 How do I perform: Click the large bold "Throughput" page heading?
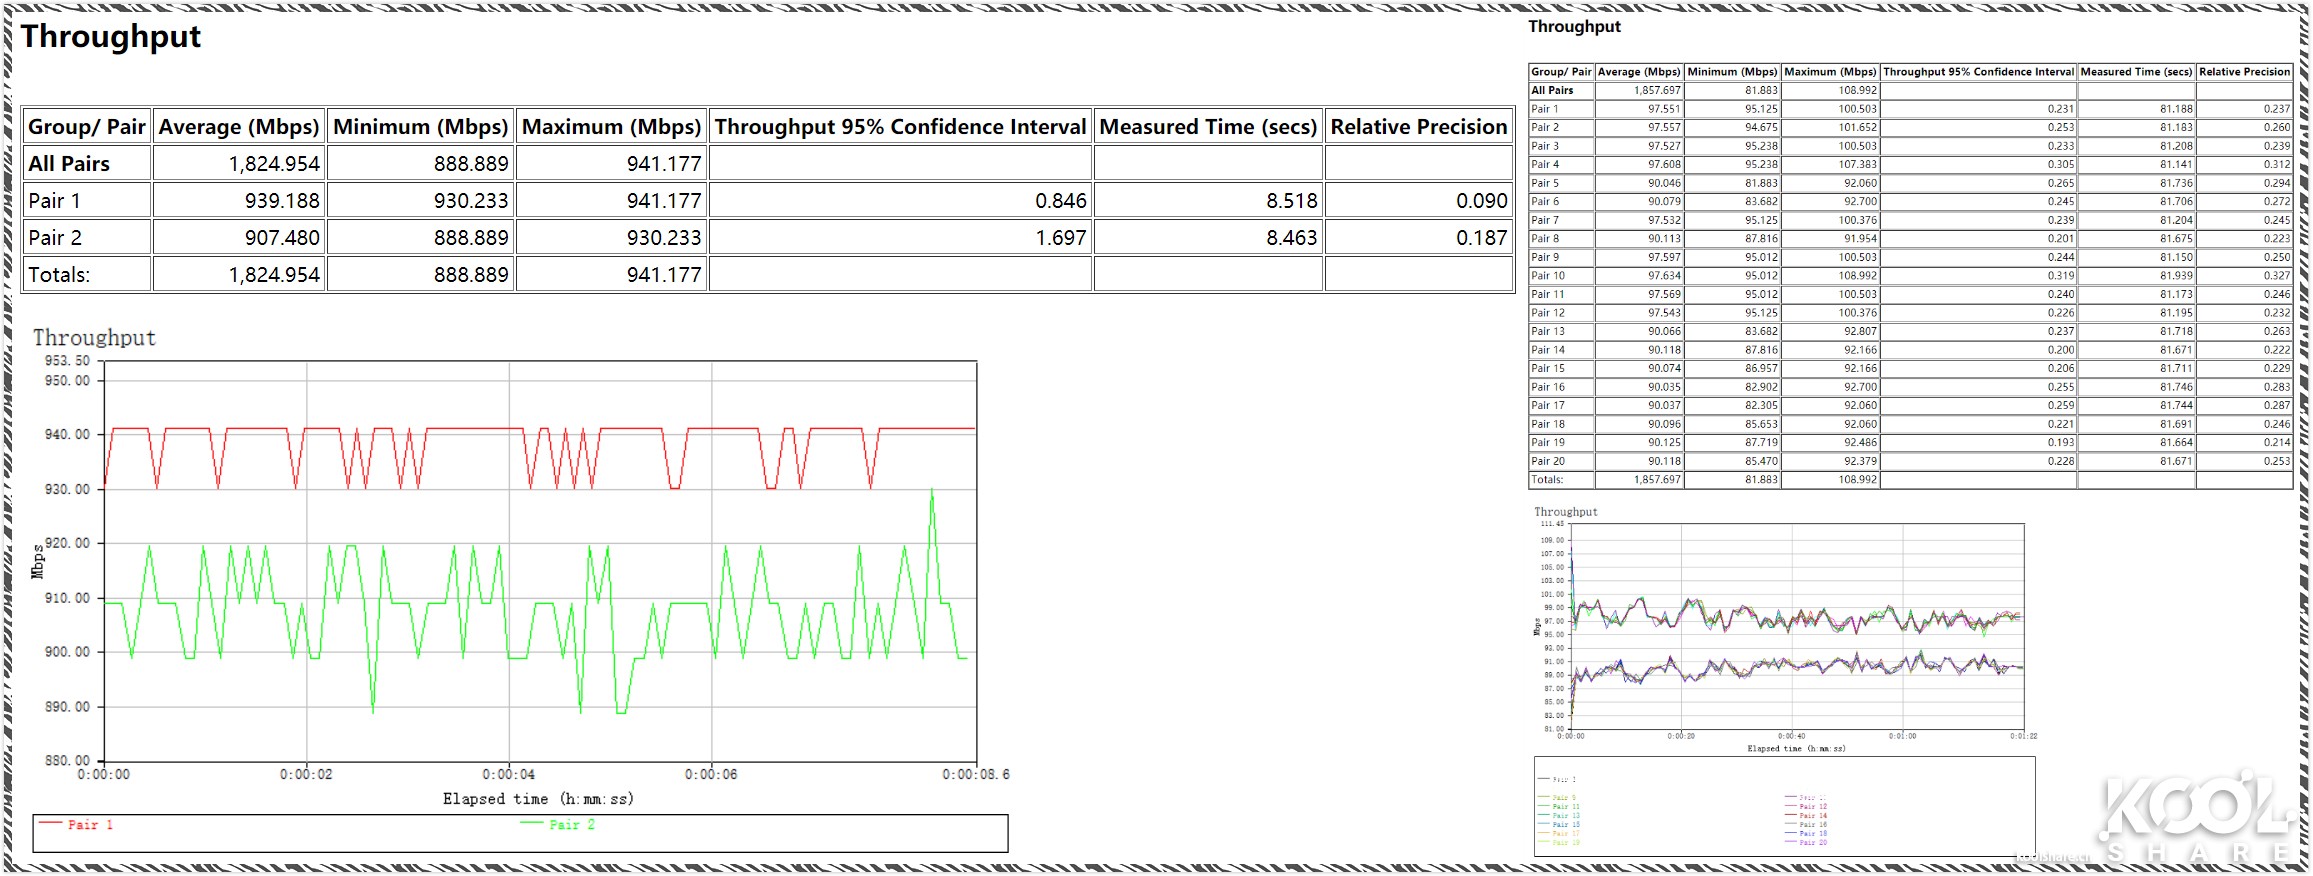pos(111,37)
